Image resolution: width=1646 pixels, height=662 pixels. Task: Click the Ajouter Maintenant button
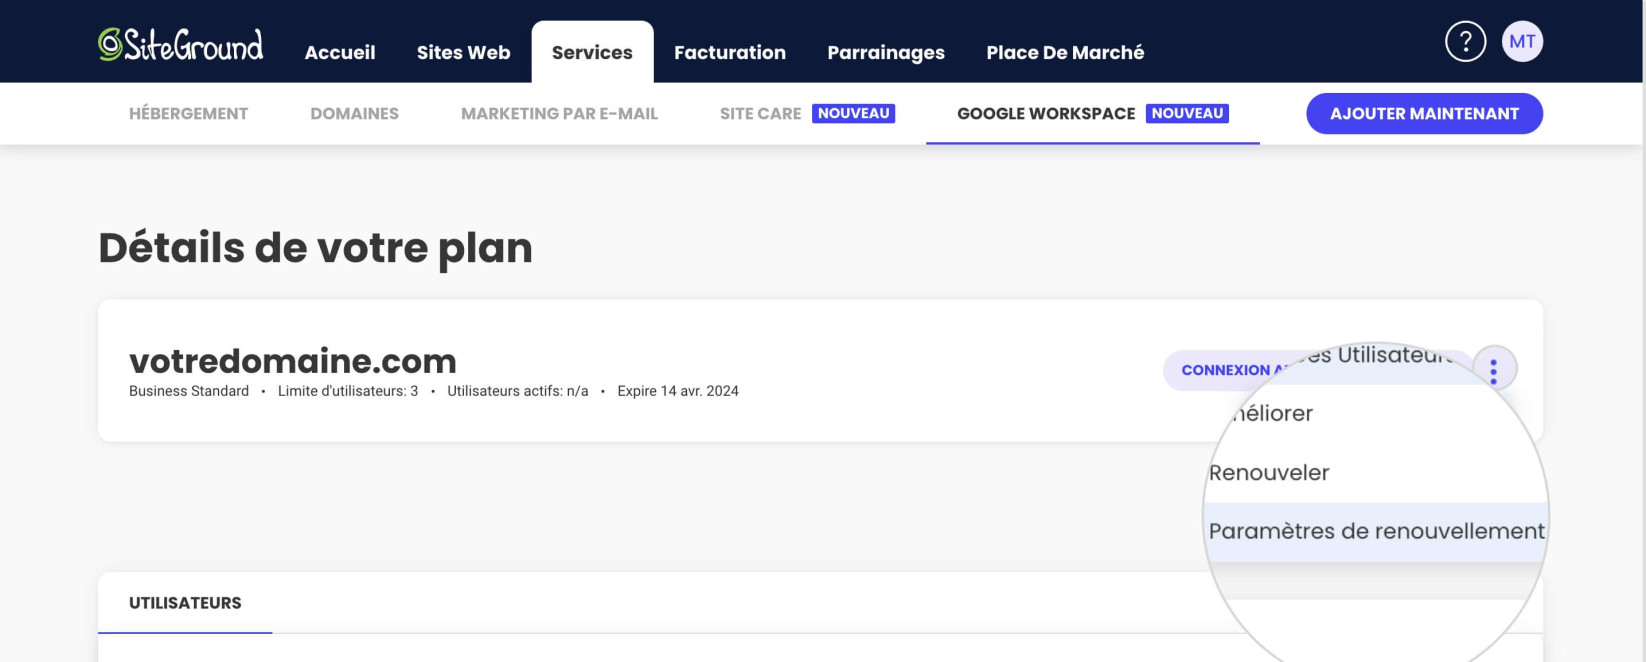pyautogui.click(x=1424, y=114)
